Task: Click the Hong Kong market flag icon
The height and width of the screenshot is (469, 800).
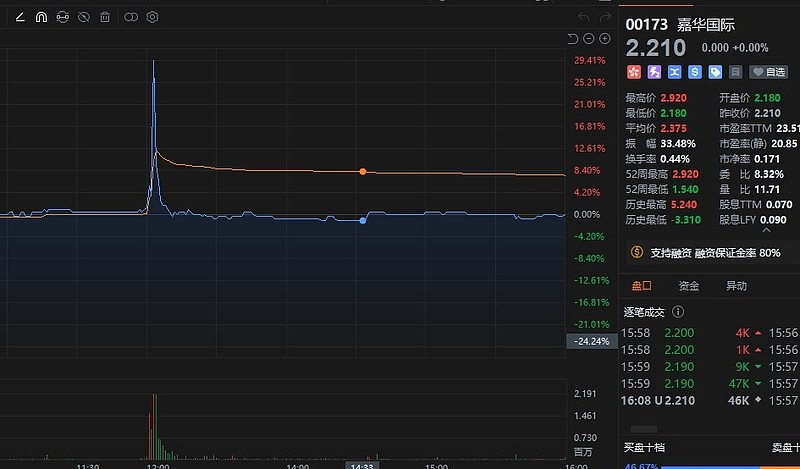Action: [634, 72]
